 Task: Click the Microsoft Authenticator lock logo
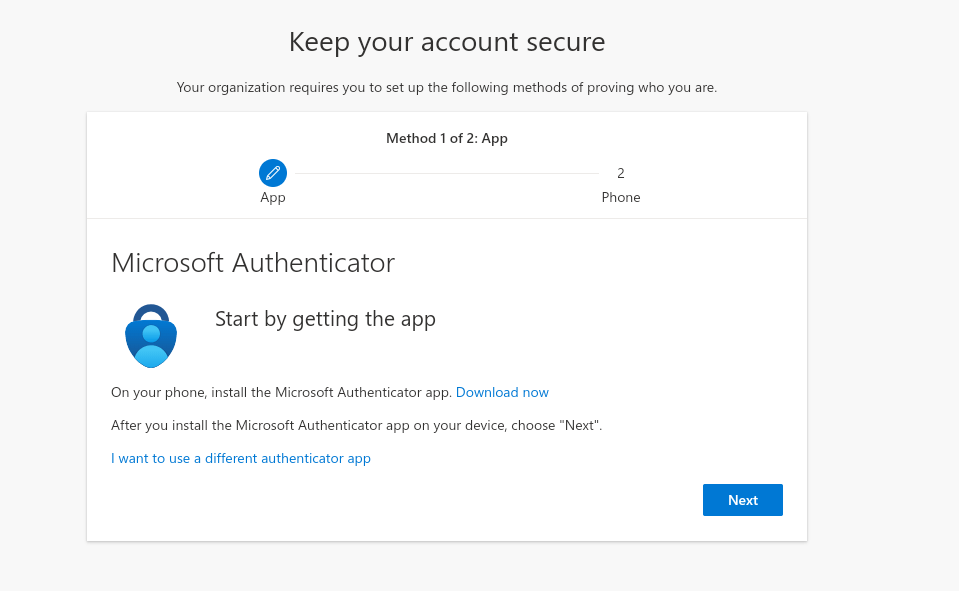[x=151, y=336]
